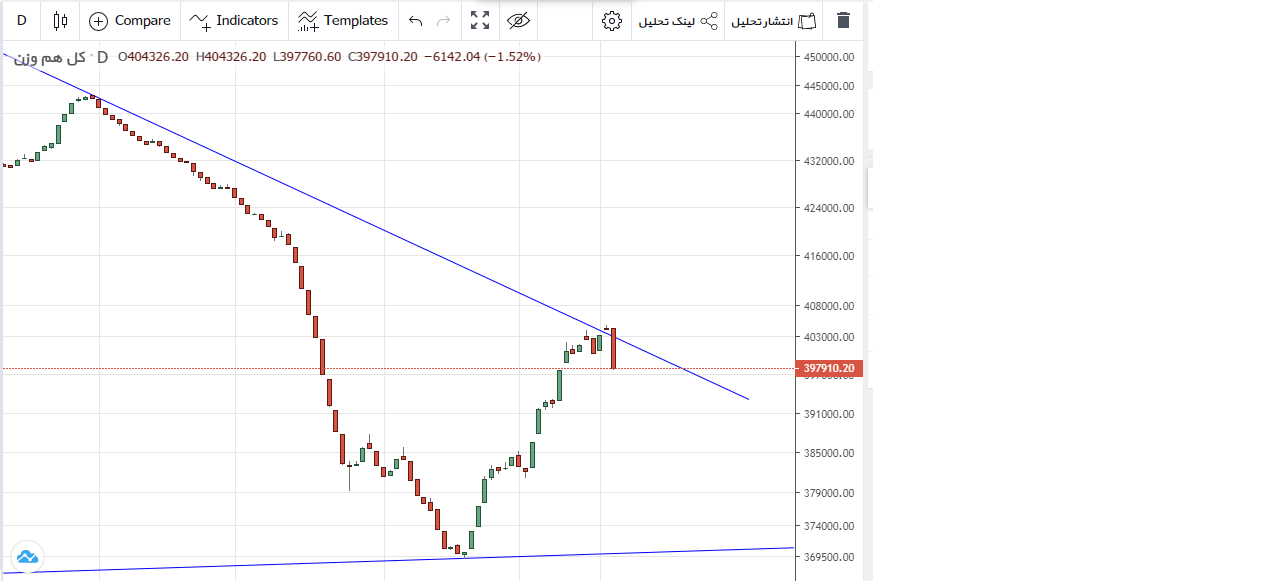Click the 385000.00 price axis label
Viewport: 1274px width, 581px height.
click(x=829, y=453)
